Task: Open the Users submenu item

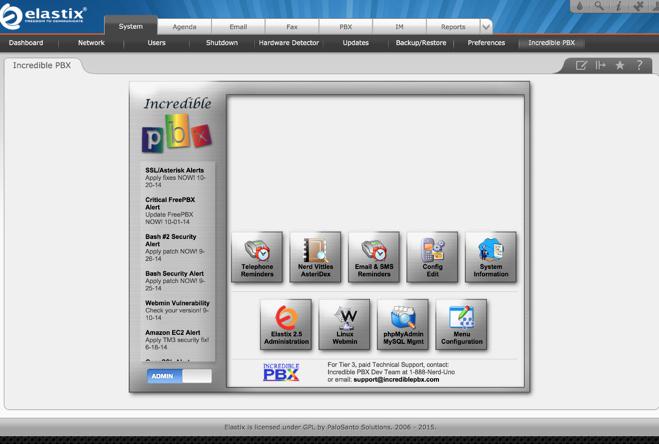Action: [156, 43]
